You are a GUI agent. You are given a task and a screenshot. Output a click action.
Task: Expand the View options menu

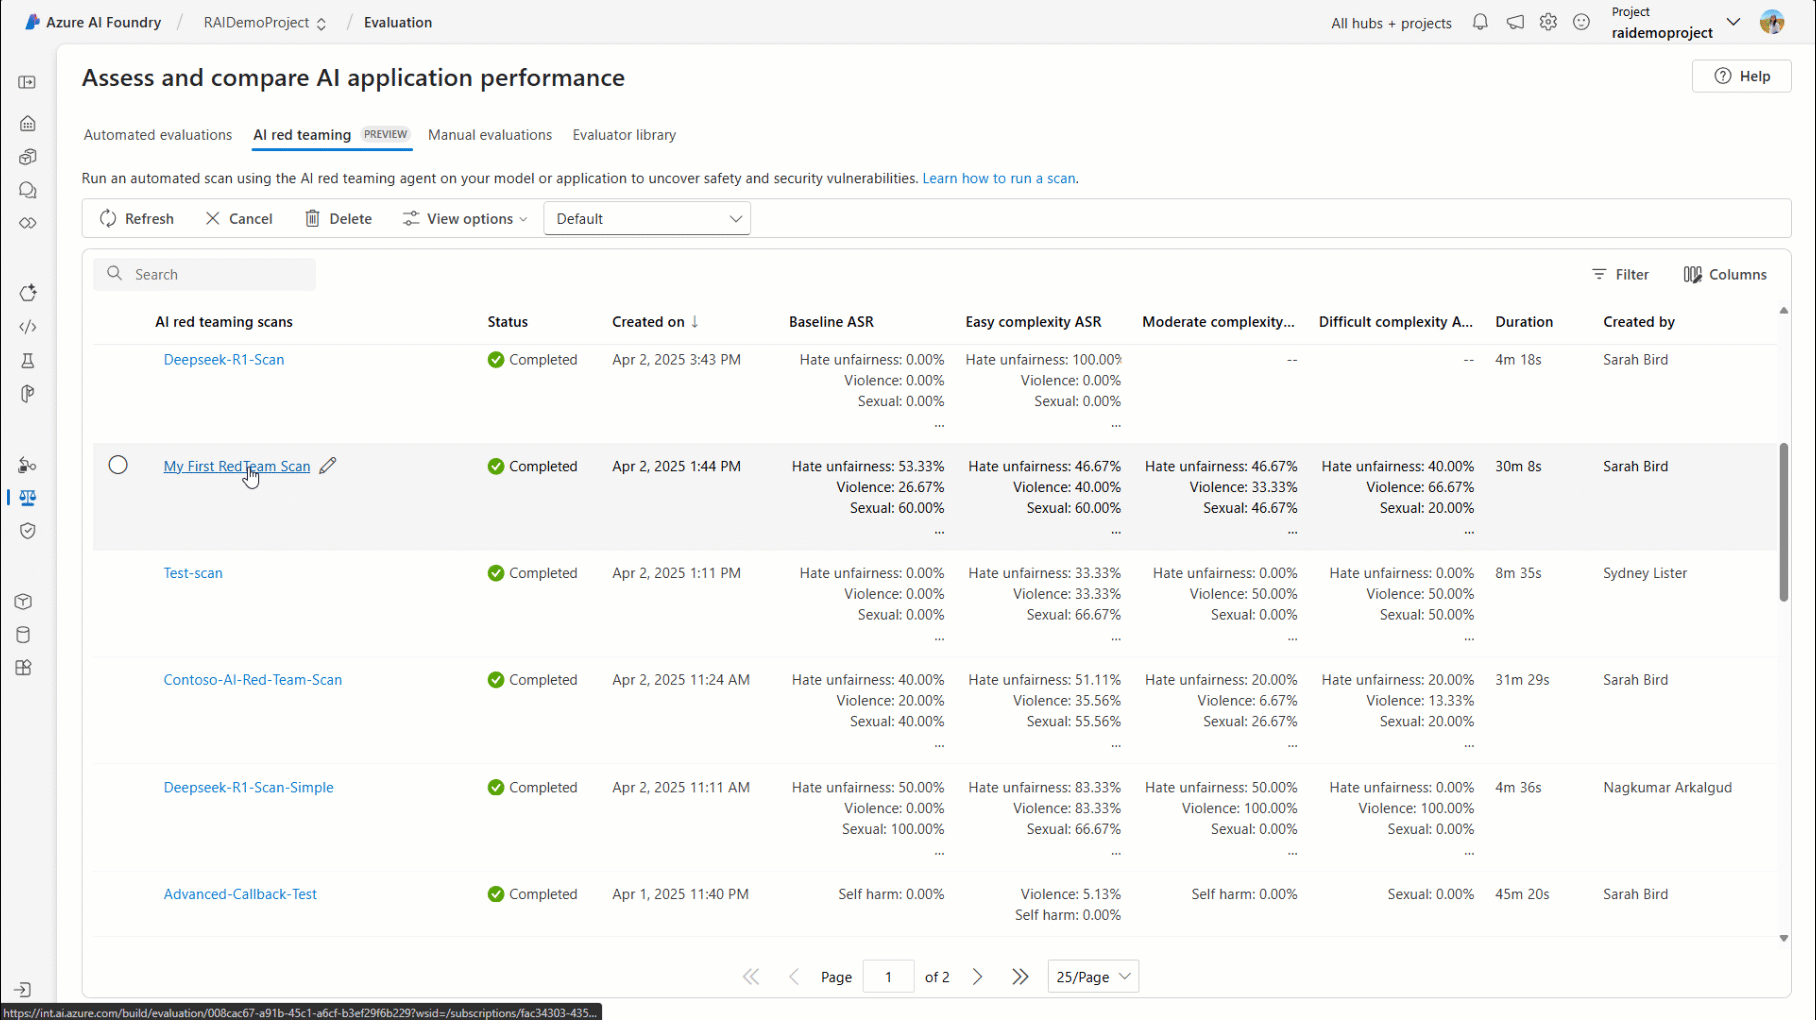click(465, 219)
